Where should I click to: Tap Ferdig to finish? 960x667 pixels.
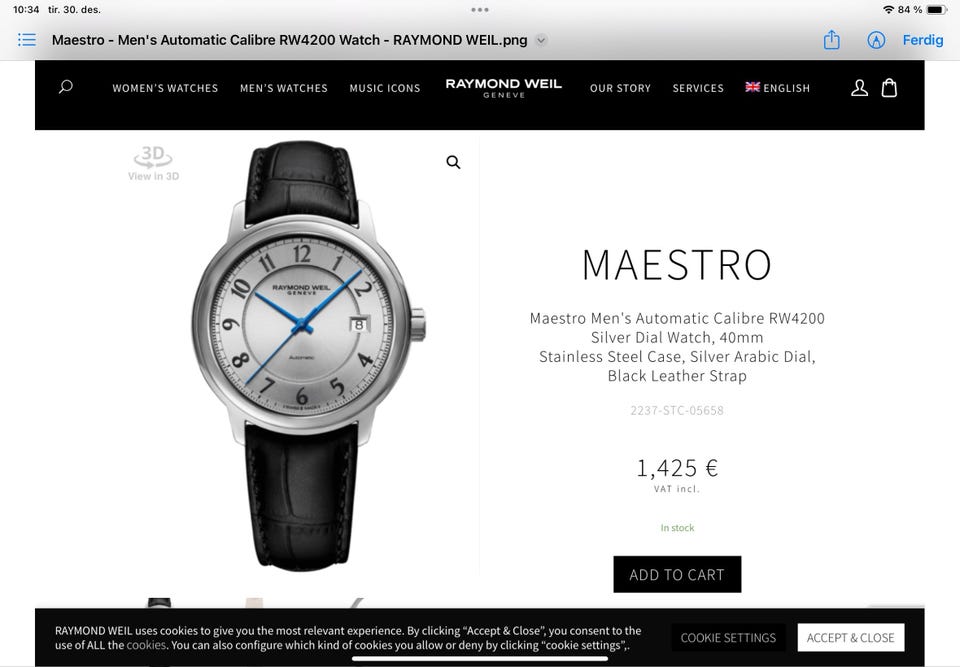[923, 40]
